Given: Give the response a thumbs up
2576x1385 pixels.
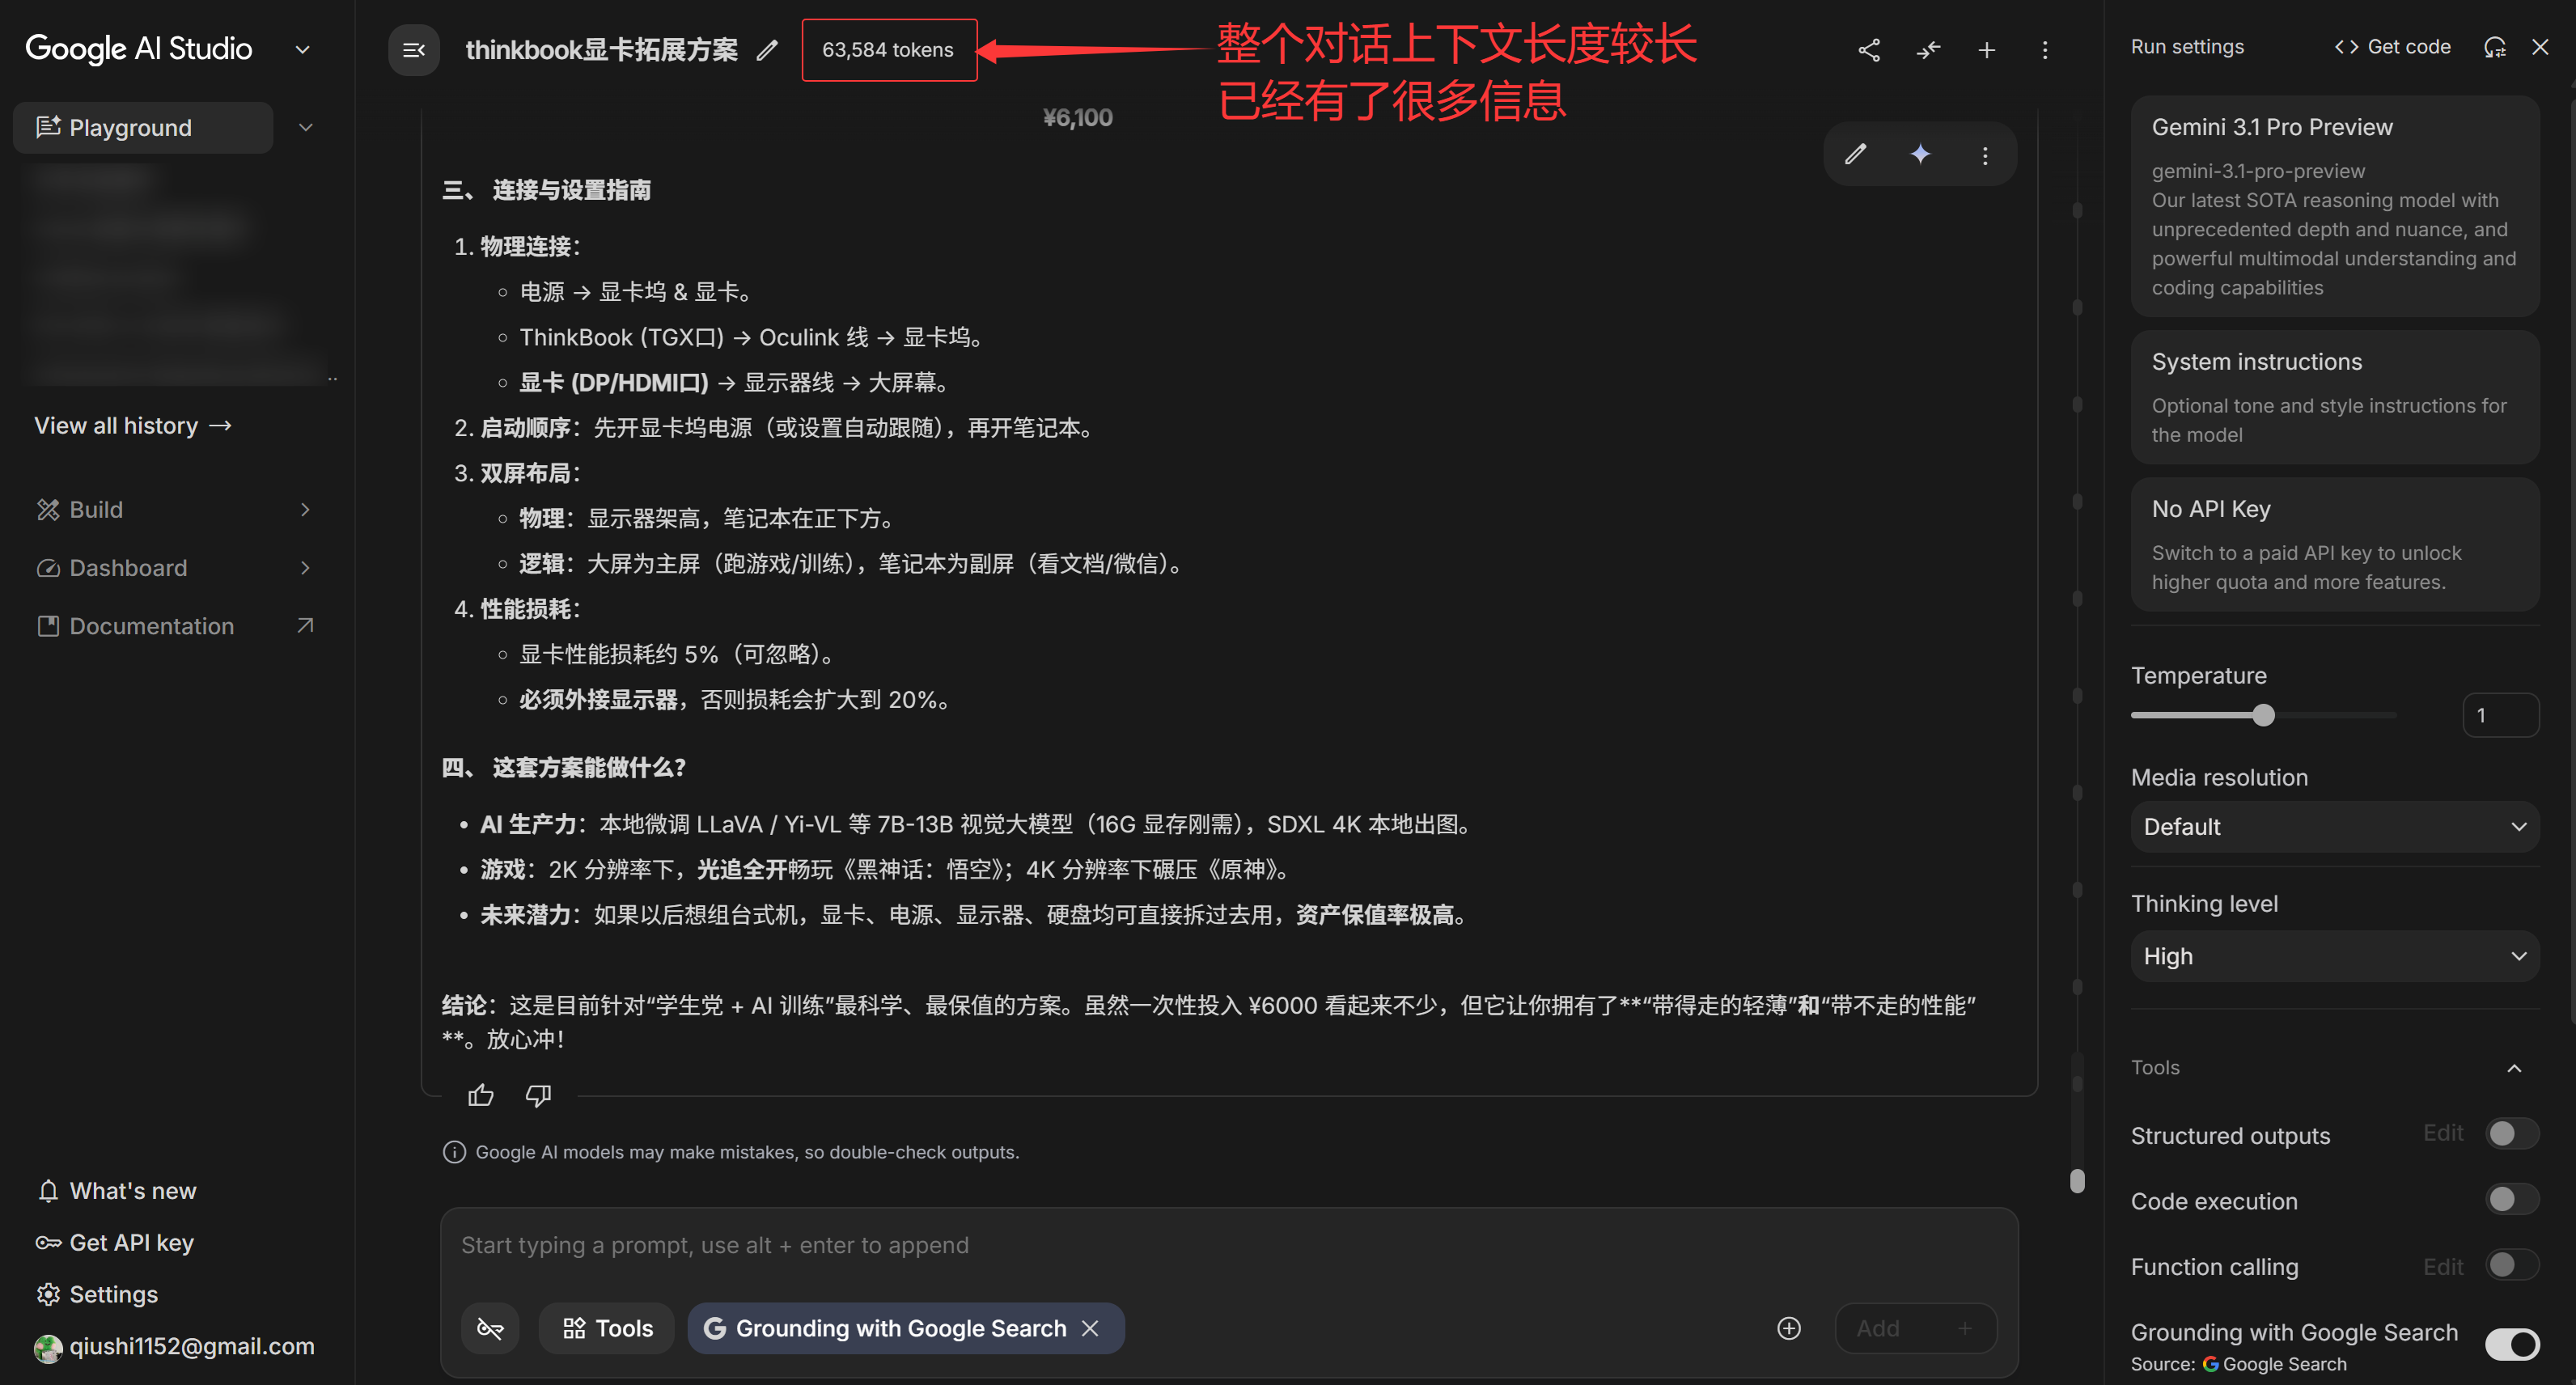Looking at the screenshot, I should click(x=481, y=1095).
